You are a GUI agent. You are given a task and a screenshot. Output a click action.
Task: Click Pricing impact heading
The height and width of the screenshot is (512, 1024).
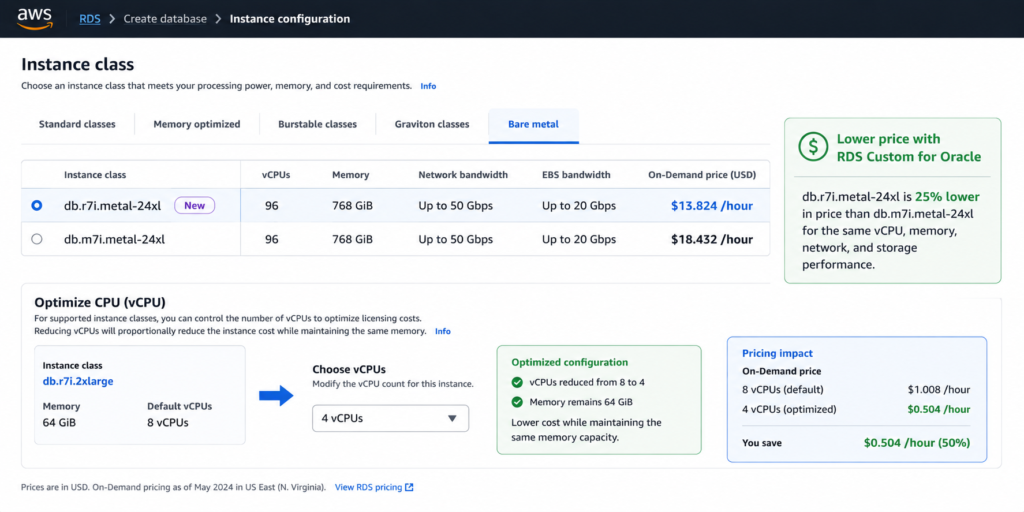[x=777, y=353]
